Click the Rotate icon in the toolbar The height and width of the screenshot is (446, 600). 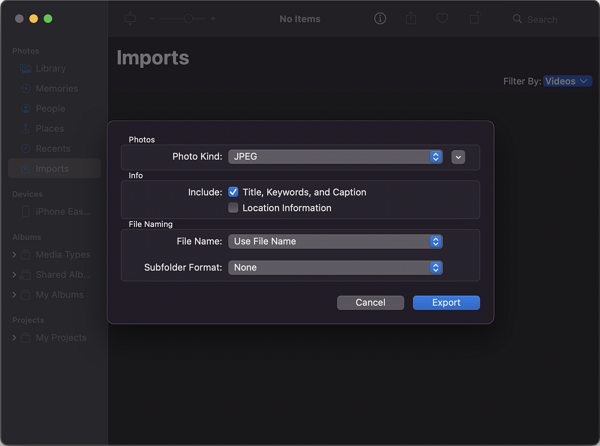[475, 19]
